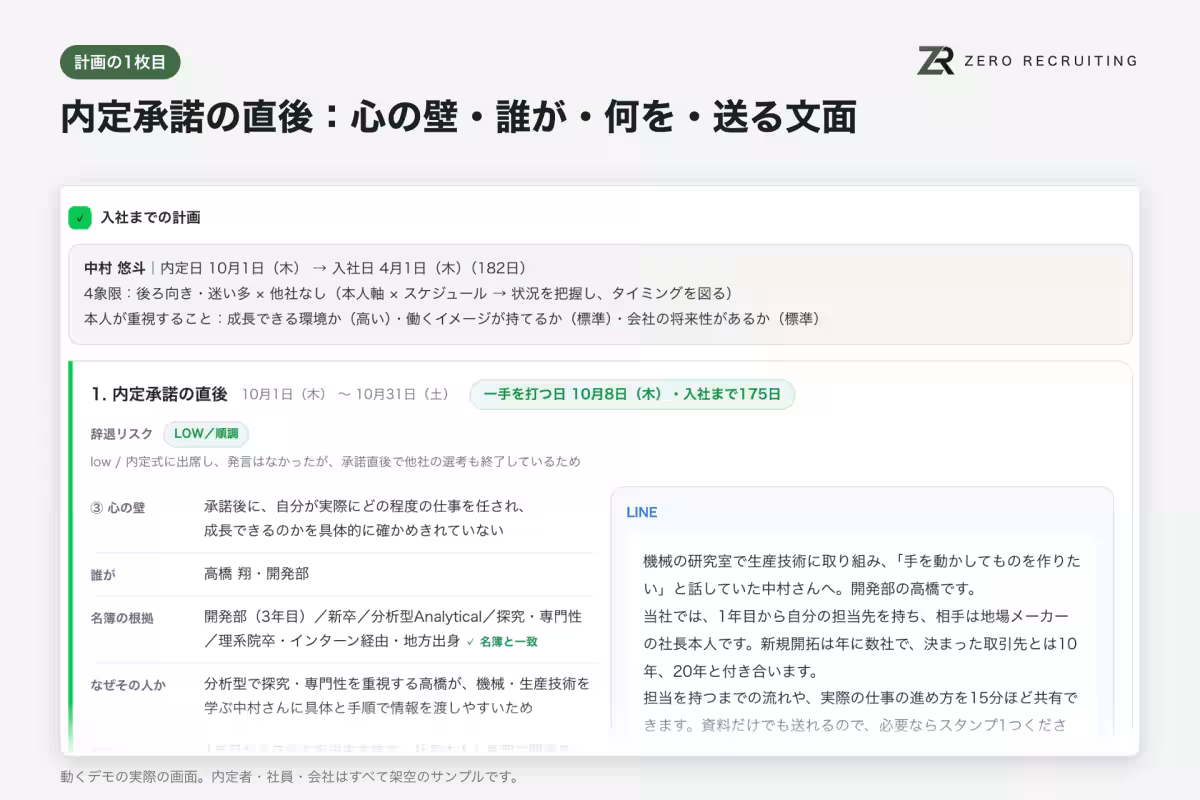The width and height of the screenshot is (1200, 800).
Task: Click the なぜその人か row label
Action: tap(128, 685)
